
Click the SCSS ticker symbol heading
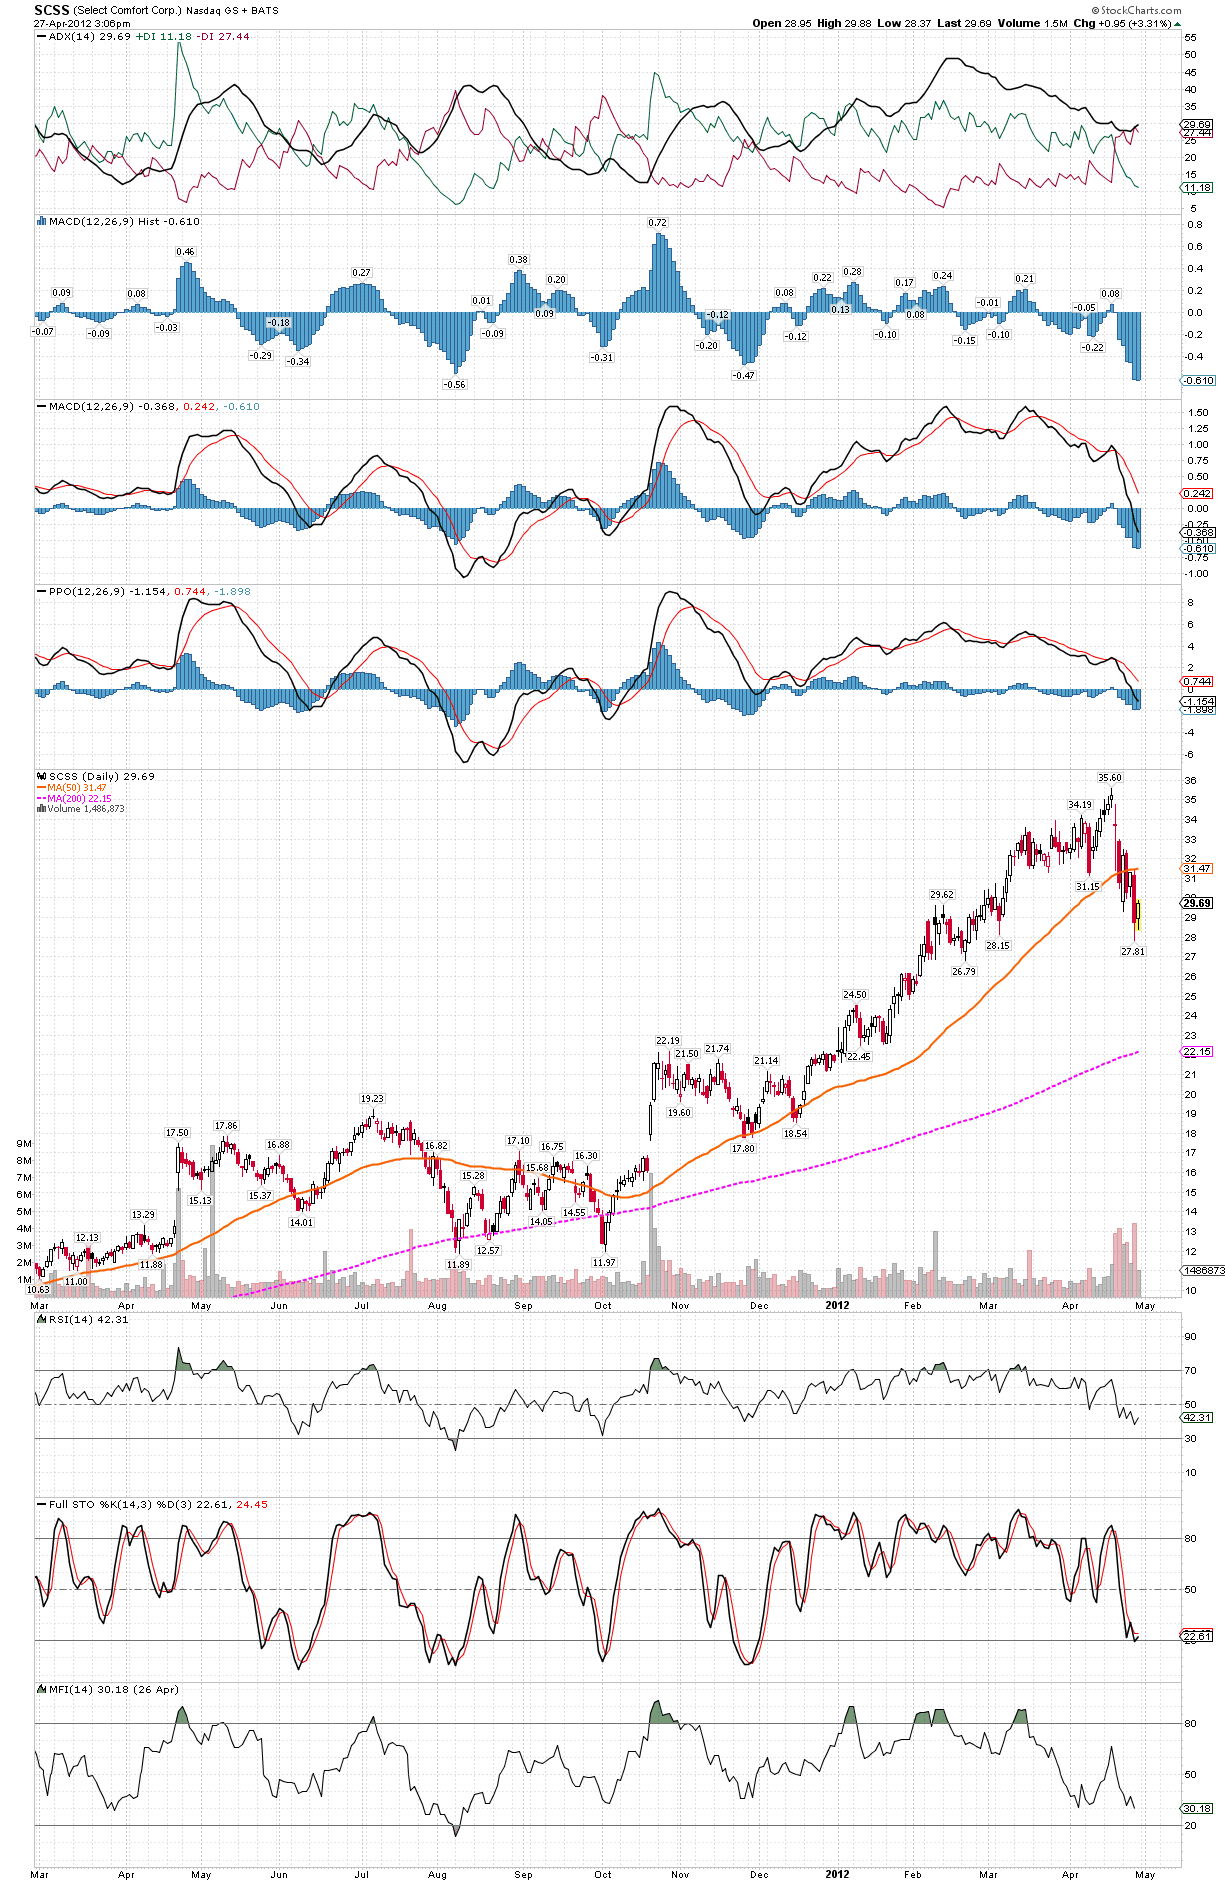(x=52, y=10)
